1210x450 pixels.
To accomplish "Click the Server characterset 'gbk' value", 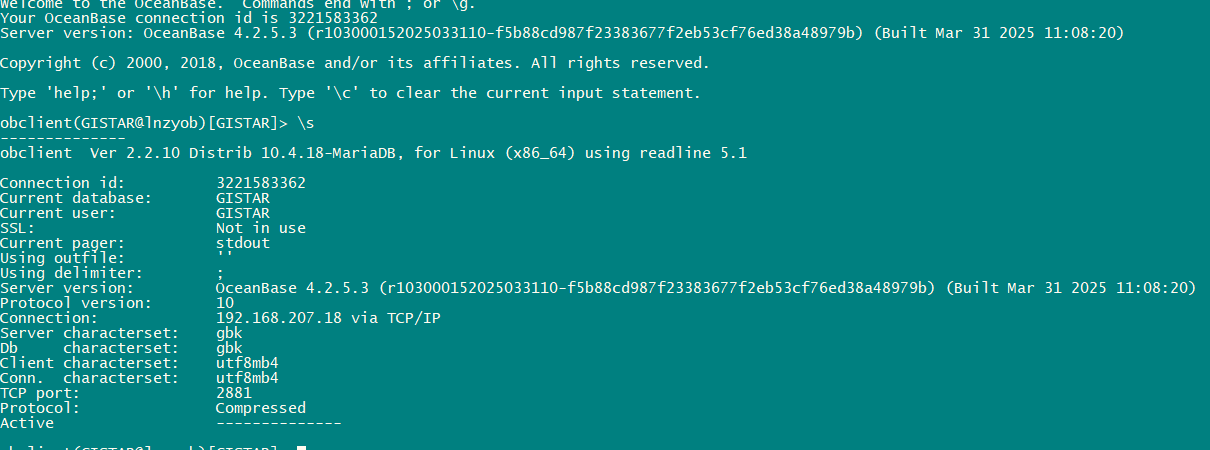I will pos(229,333).
